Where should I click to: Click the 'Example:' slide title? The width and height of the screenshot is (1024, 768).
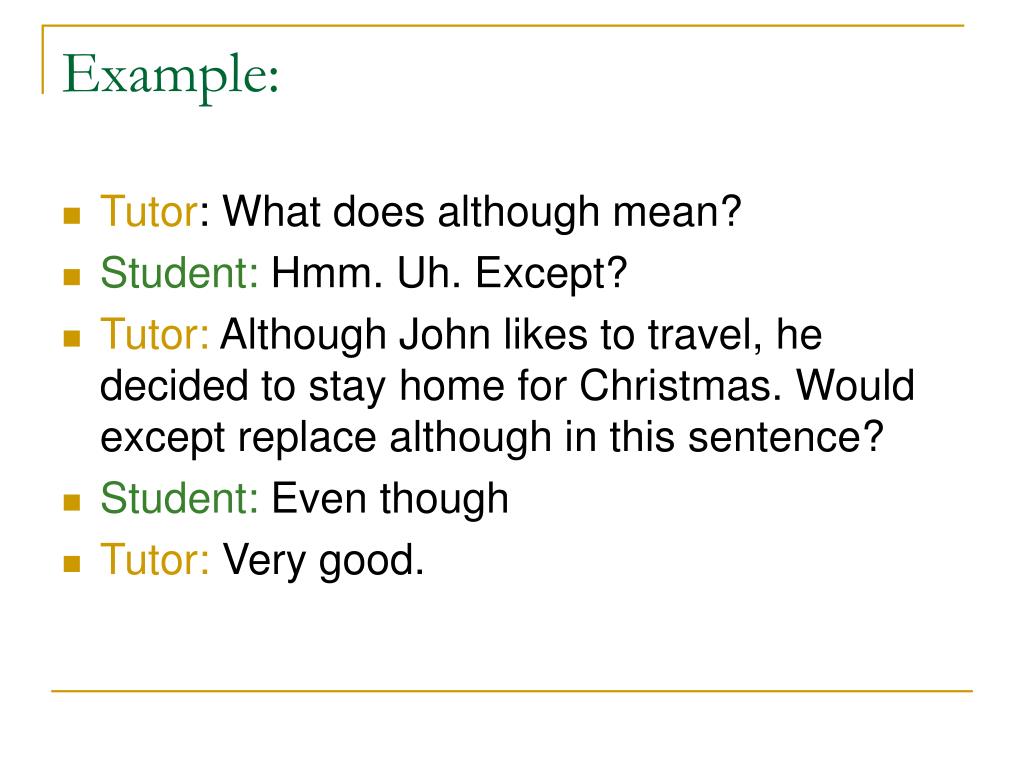[x=171, y=74]
